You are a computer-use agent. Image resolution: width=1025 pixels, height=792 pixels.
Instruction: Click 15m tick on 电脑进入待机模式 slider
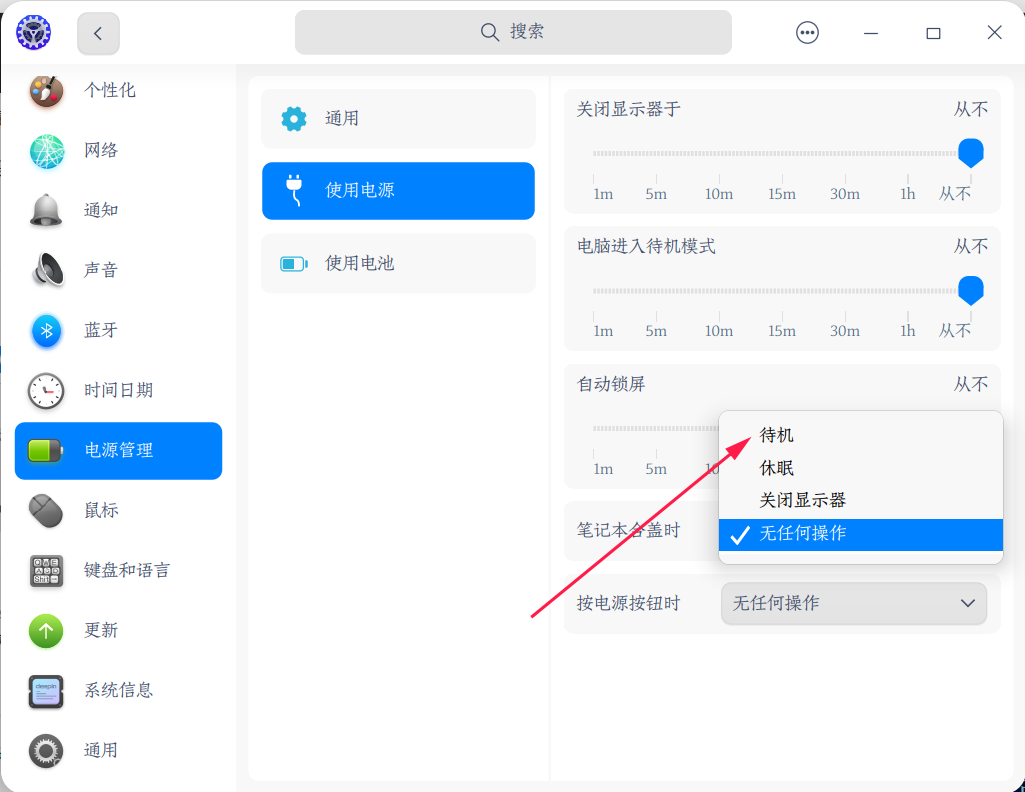coord(782,331)
